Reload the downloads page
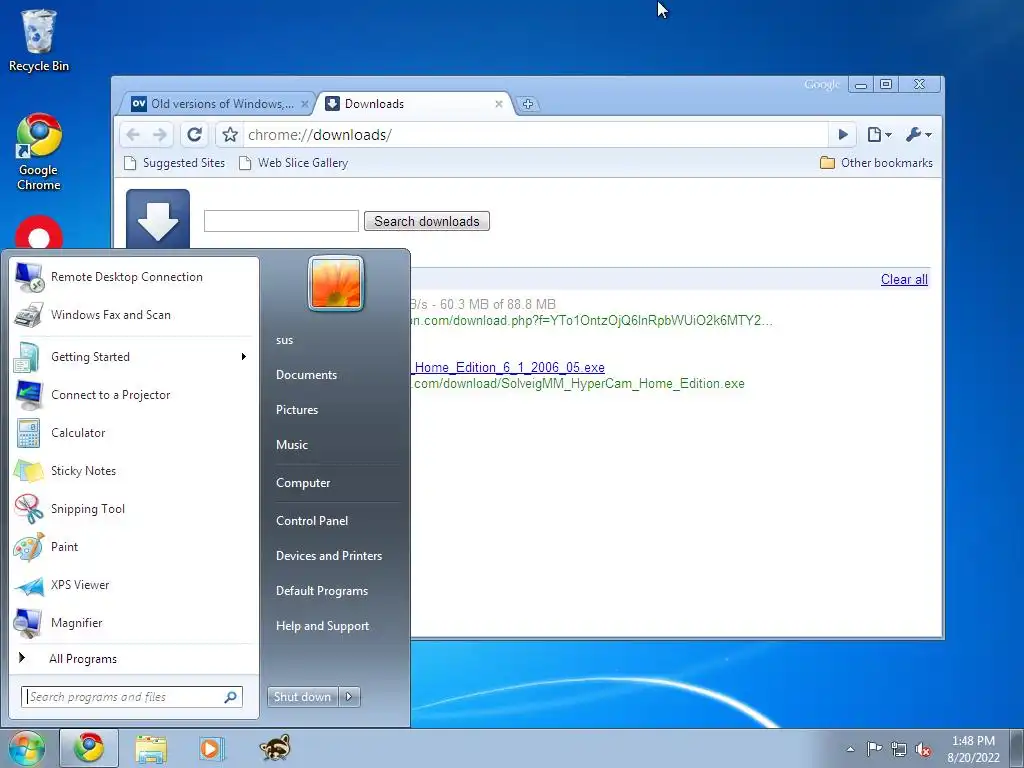This screenshot has height=768, width=1024. [194, 135]
